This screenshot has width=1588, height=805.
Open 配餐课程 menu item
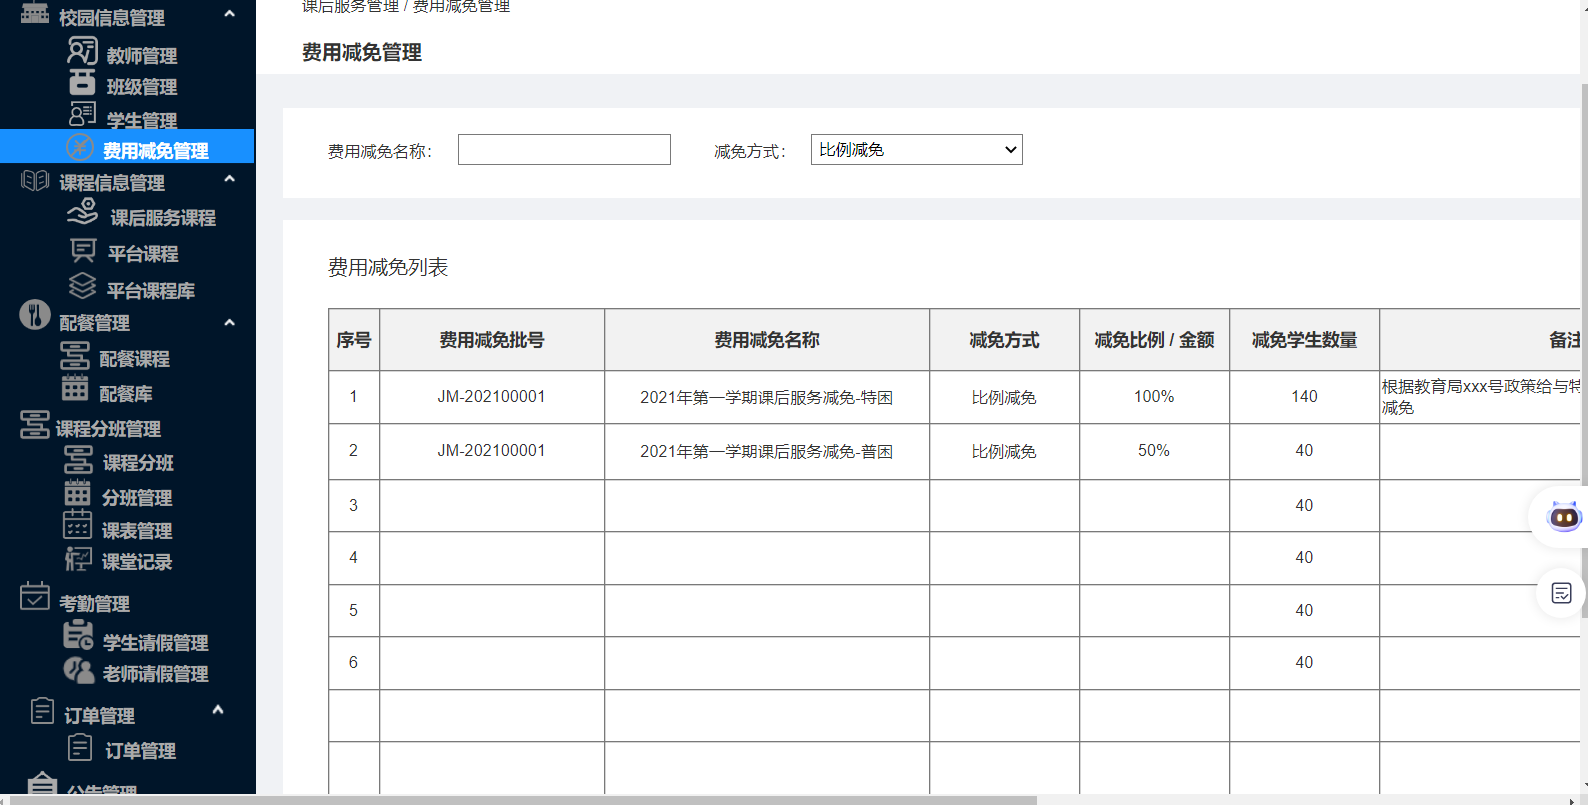click(135, 359)
